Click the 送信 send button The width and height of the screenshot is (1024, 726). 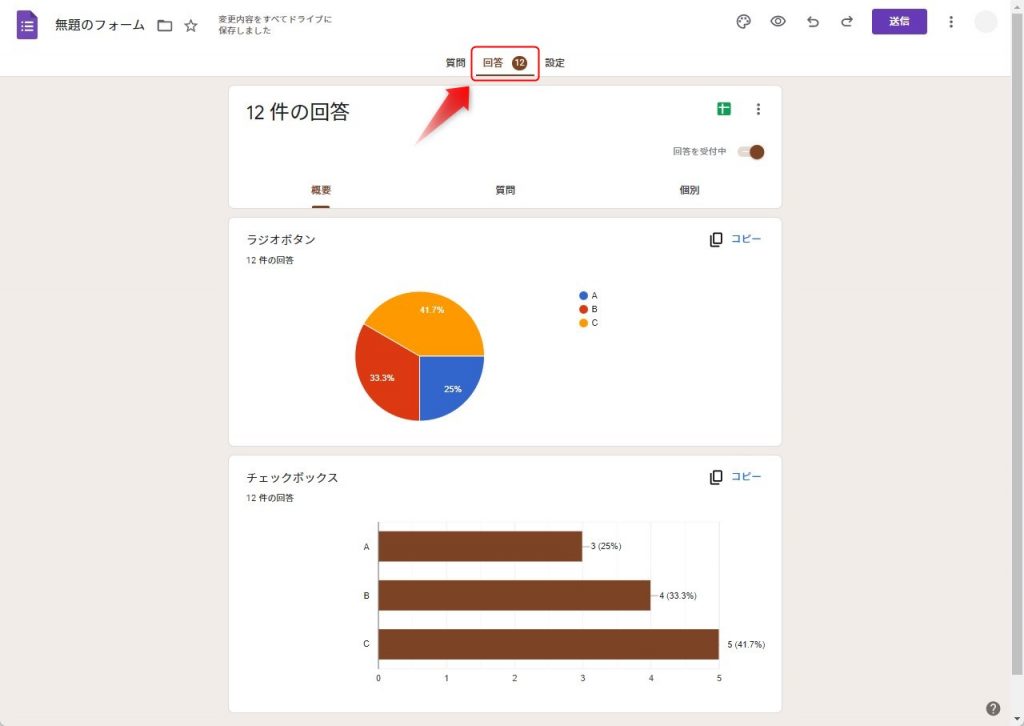899,22
